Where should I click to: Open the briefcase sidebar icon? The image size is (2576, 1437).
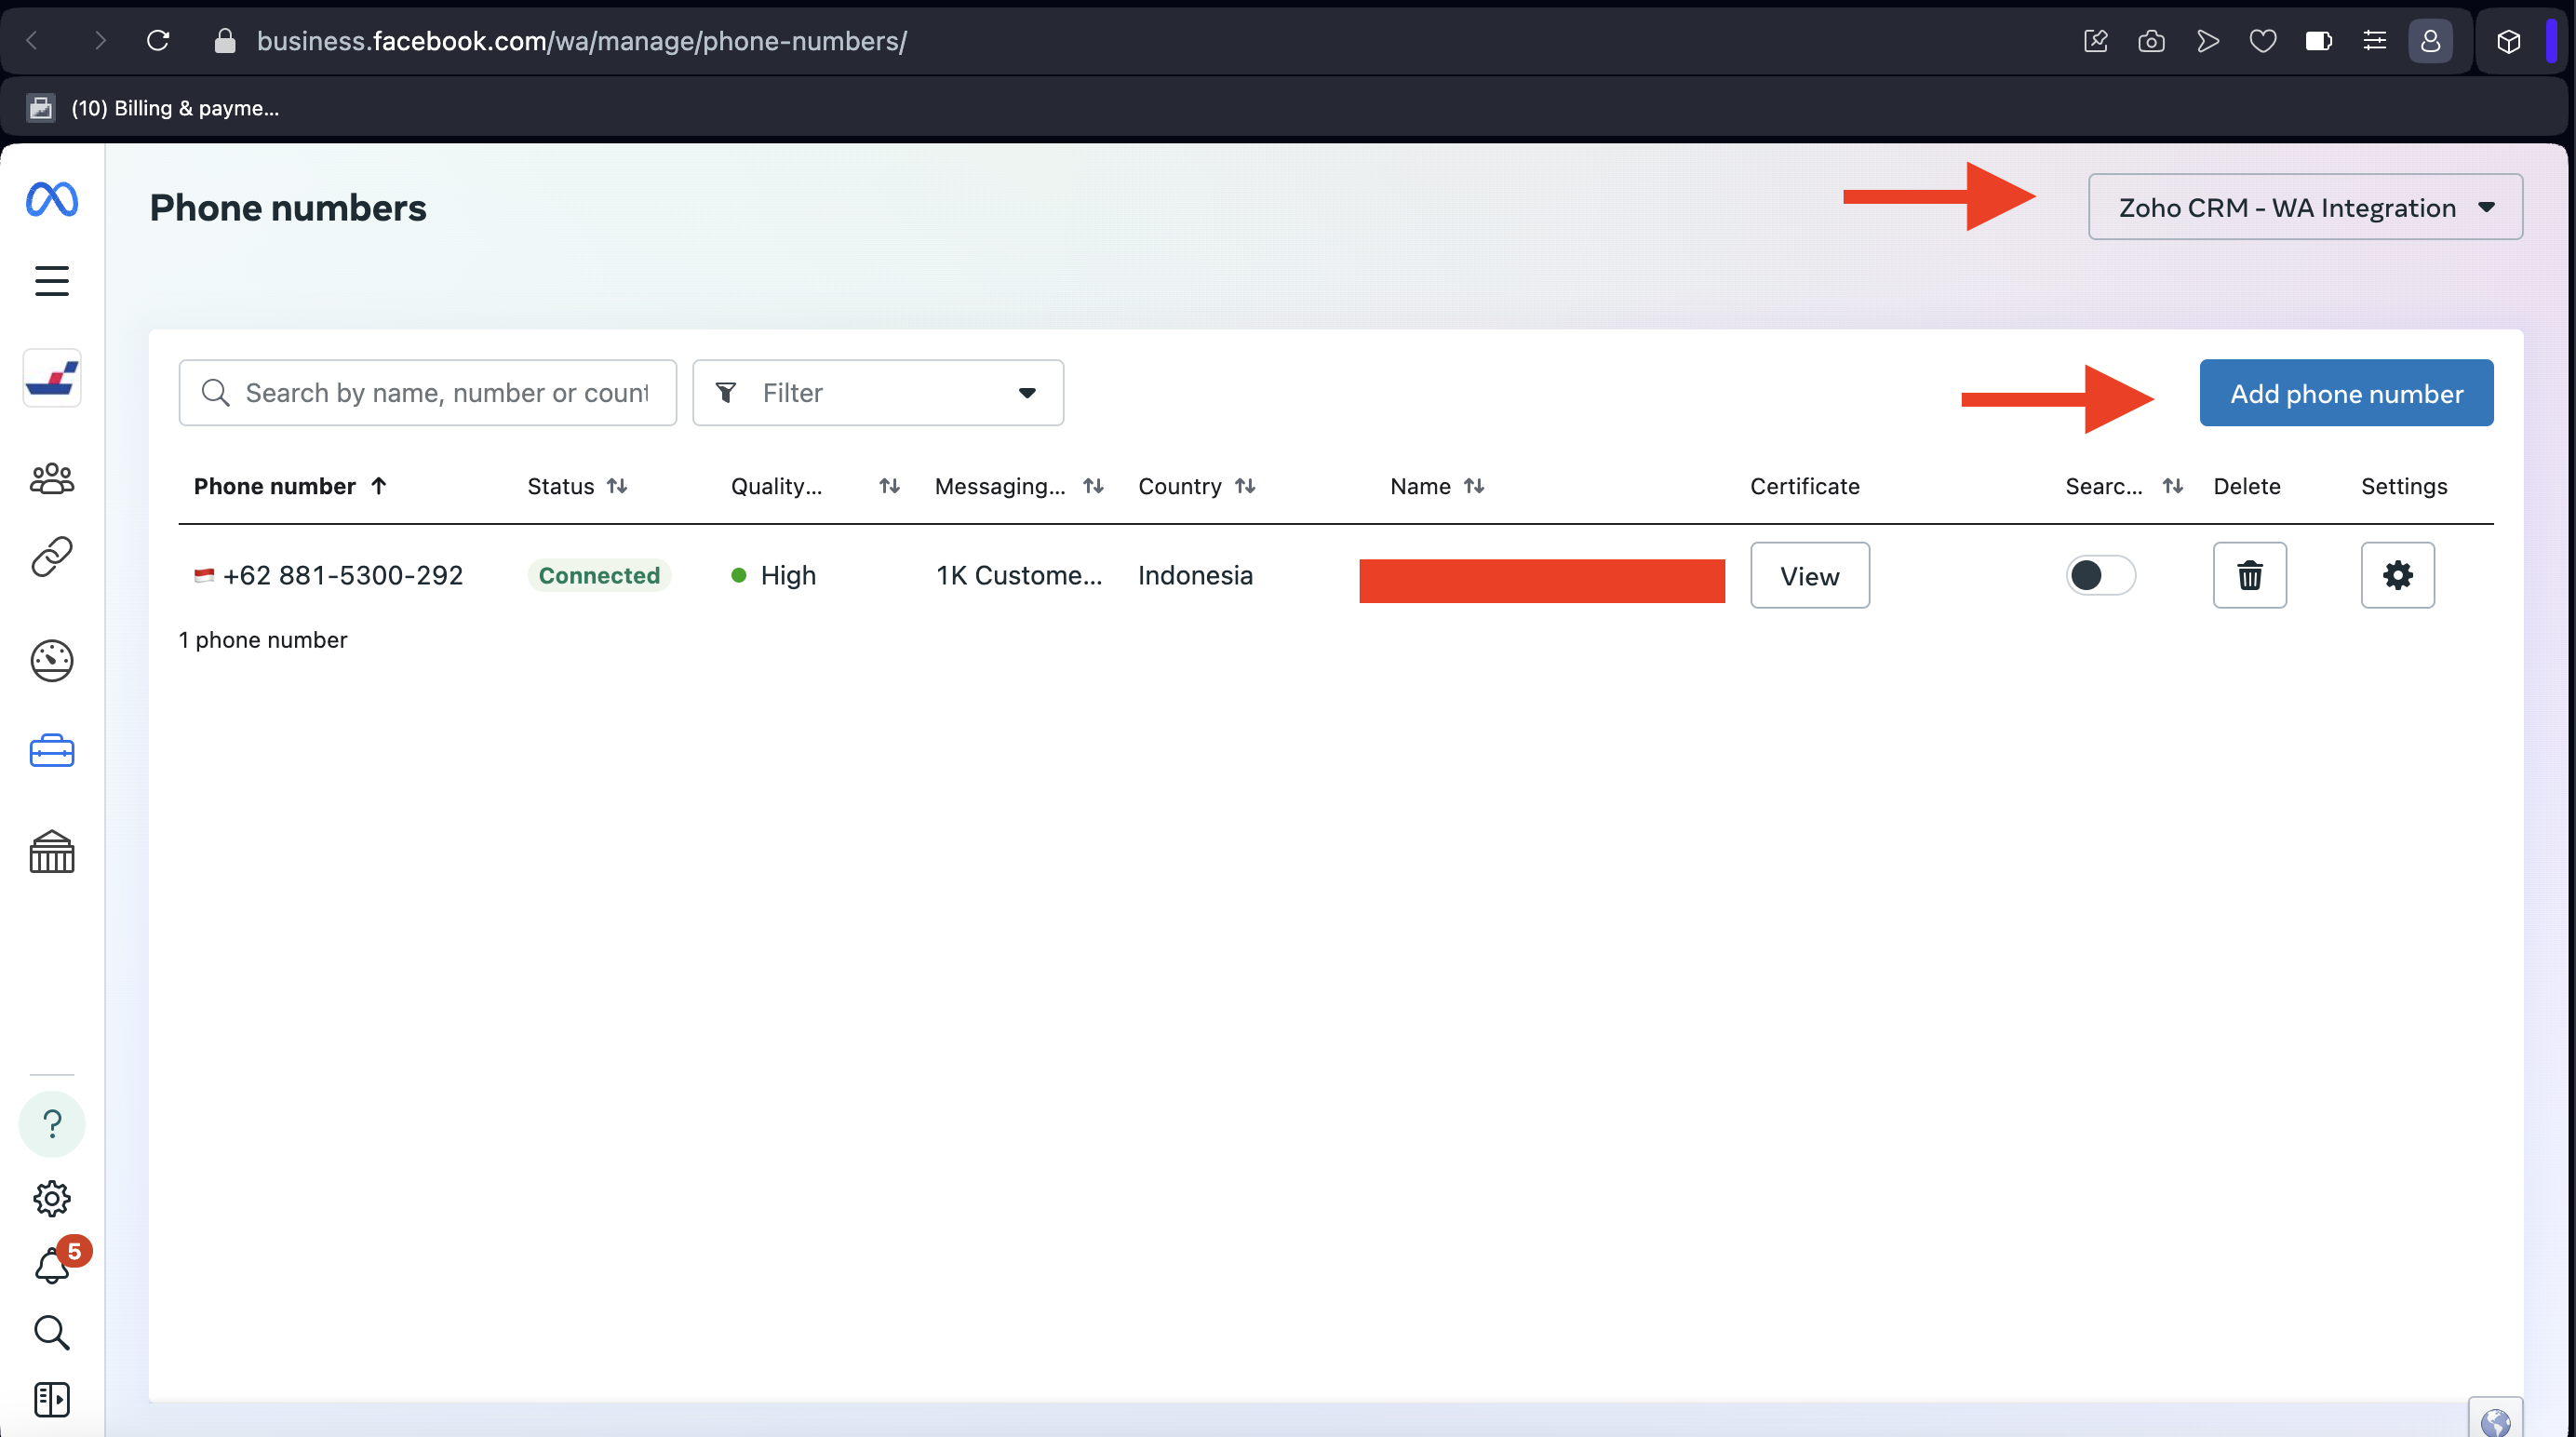(52, 751)
